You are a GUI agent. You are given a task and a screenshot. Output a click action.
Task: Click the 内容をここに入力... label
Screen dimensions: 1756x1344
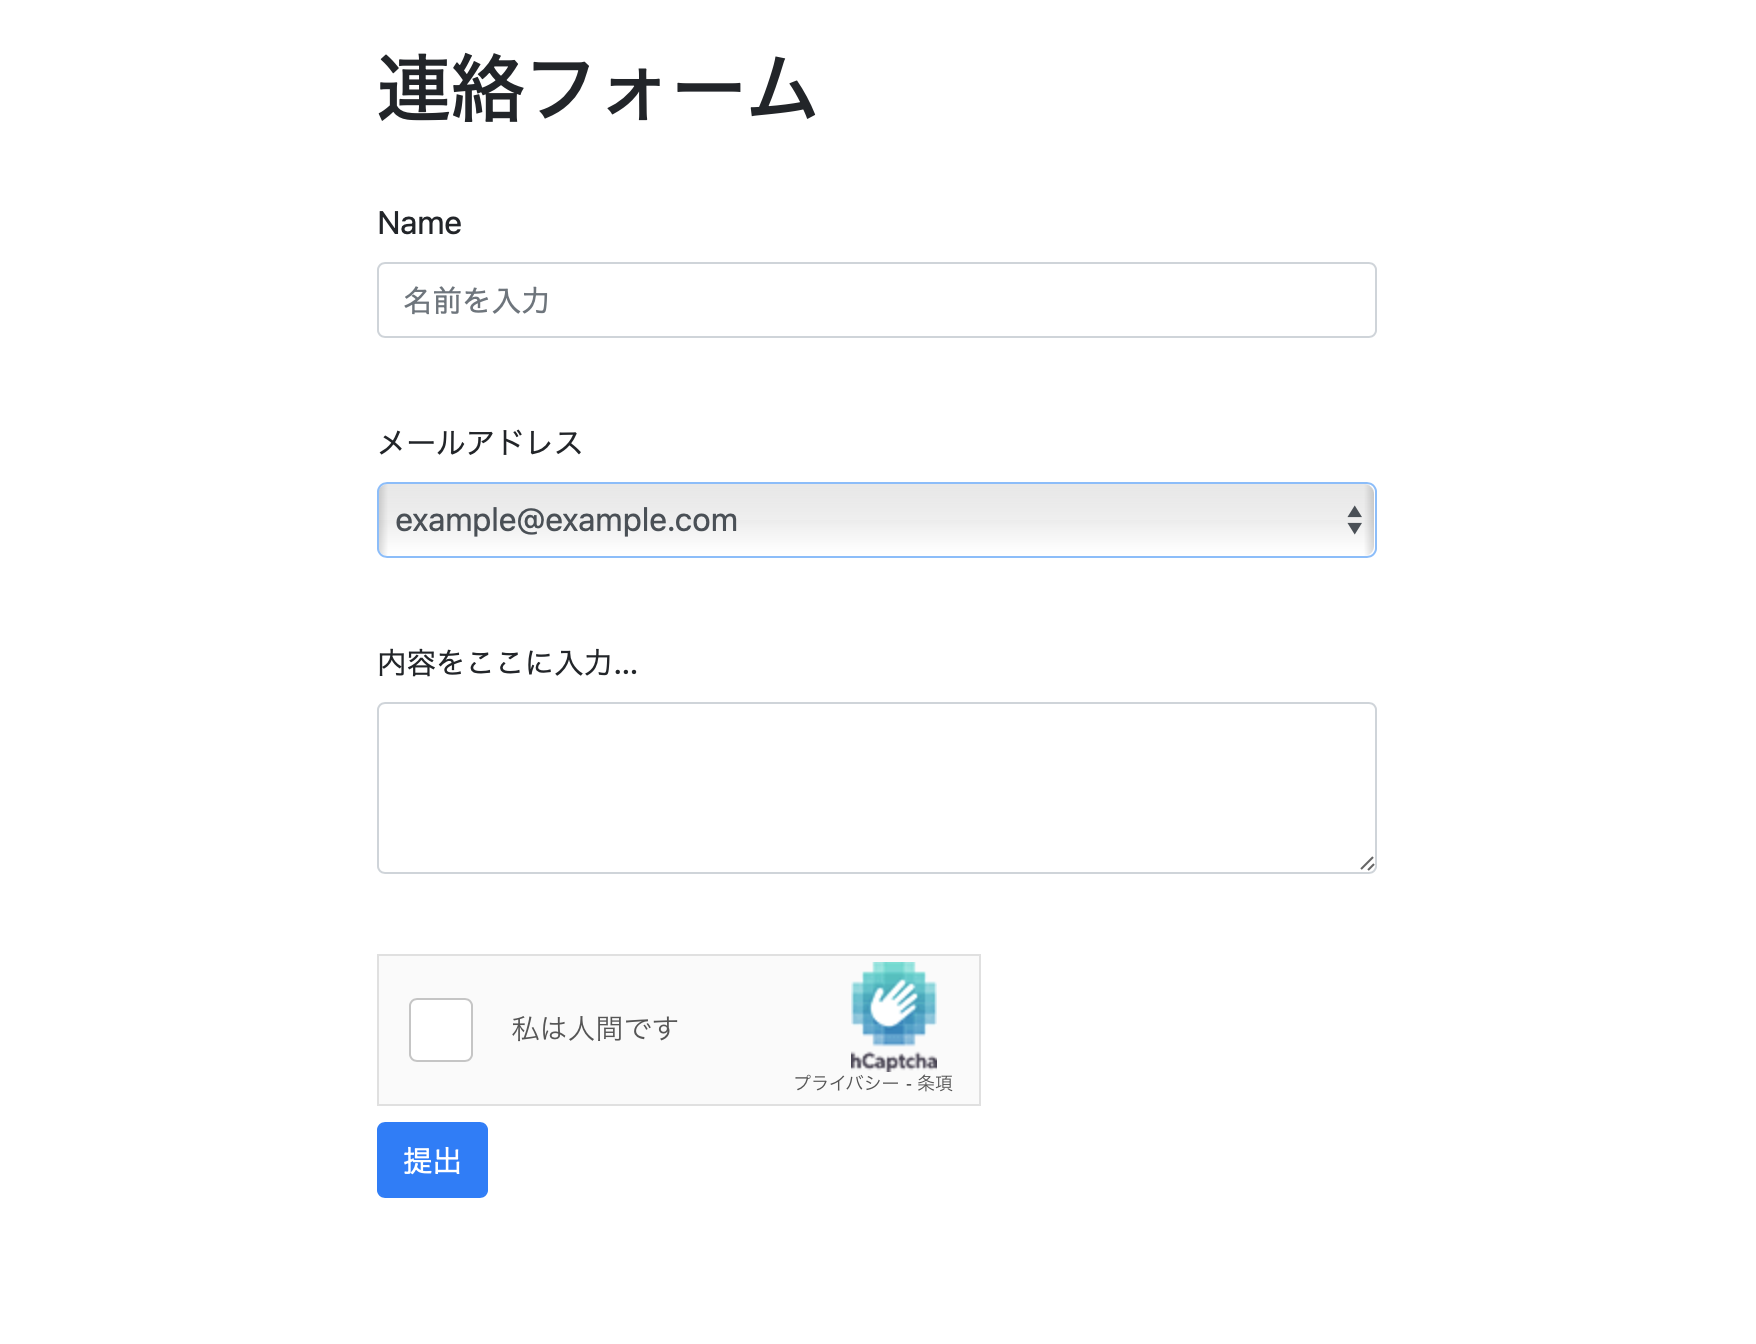coord(507,662)
